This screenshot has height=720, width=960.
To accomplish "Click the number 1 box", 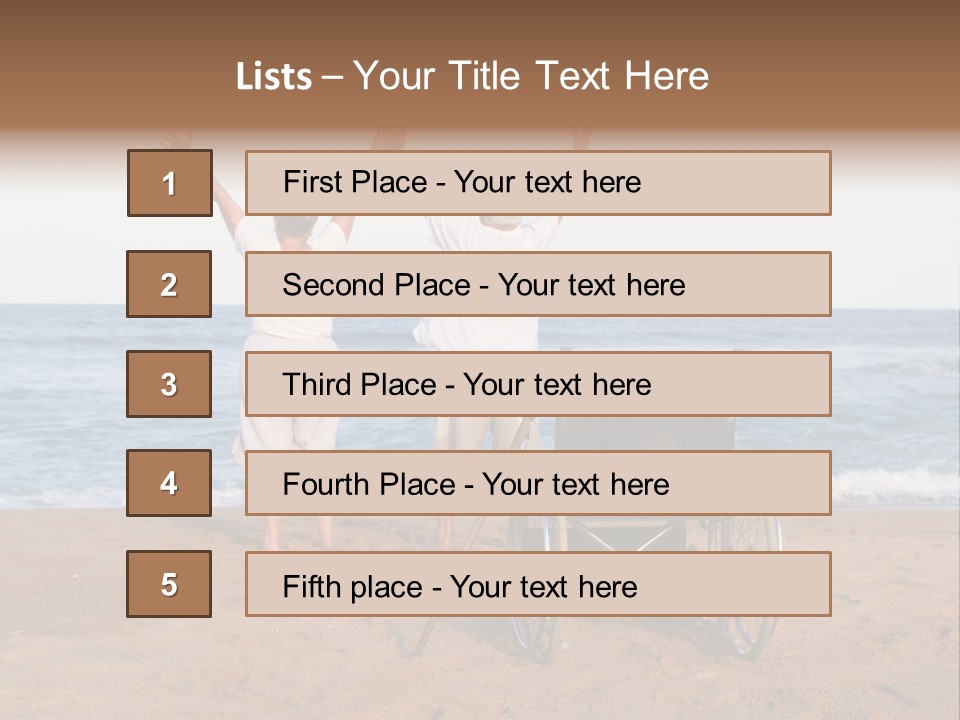I will pos(169,183).
